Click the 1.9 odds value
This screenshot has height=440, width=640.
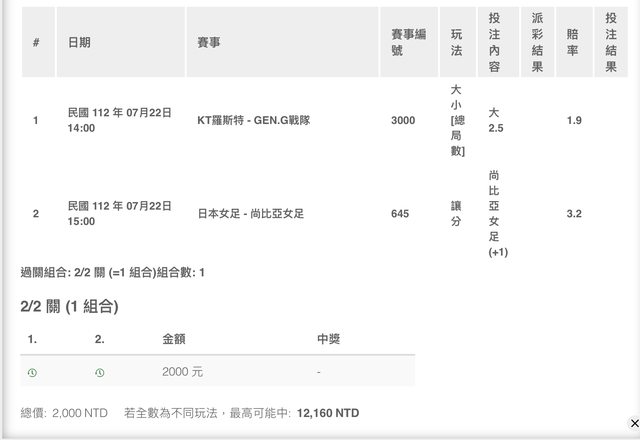574,120
